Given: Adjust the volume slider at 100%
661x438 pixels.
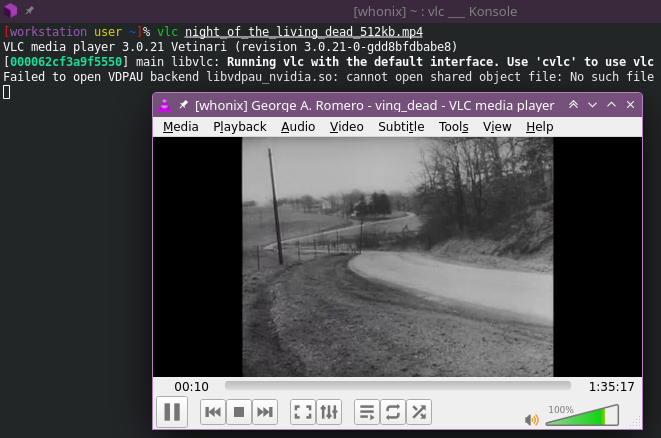Looking at the screenshot, I should [582, 415].
